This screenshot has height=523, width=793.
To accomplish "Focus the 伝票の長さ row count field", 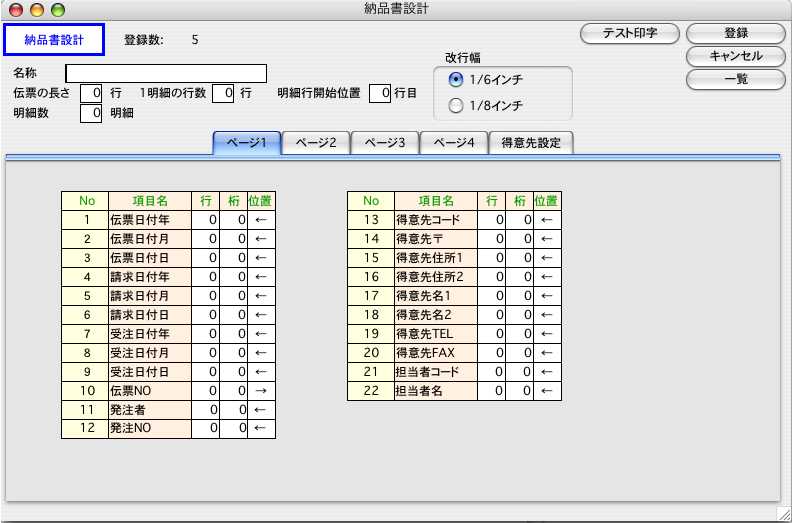I will pos(91,93).
